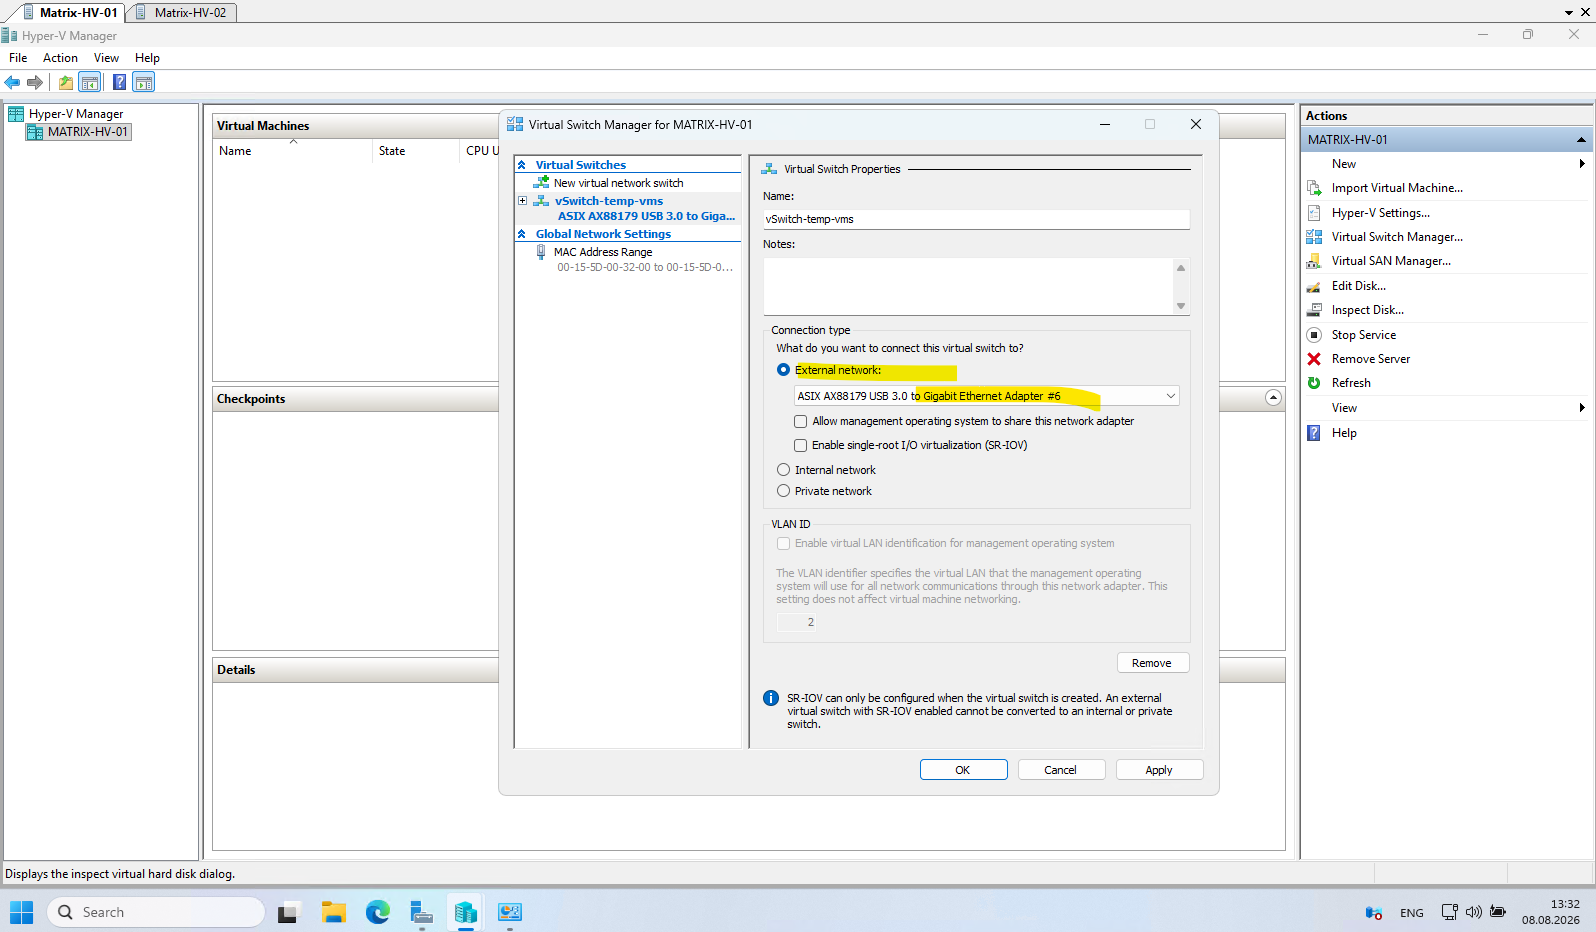
Task: Click inside the Notes text area
Action: pos(968,287)
